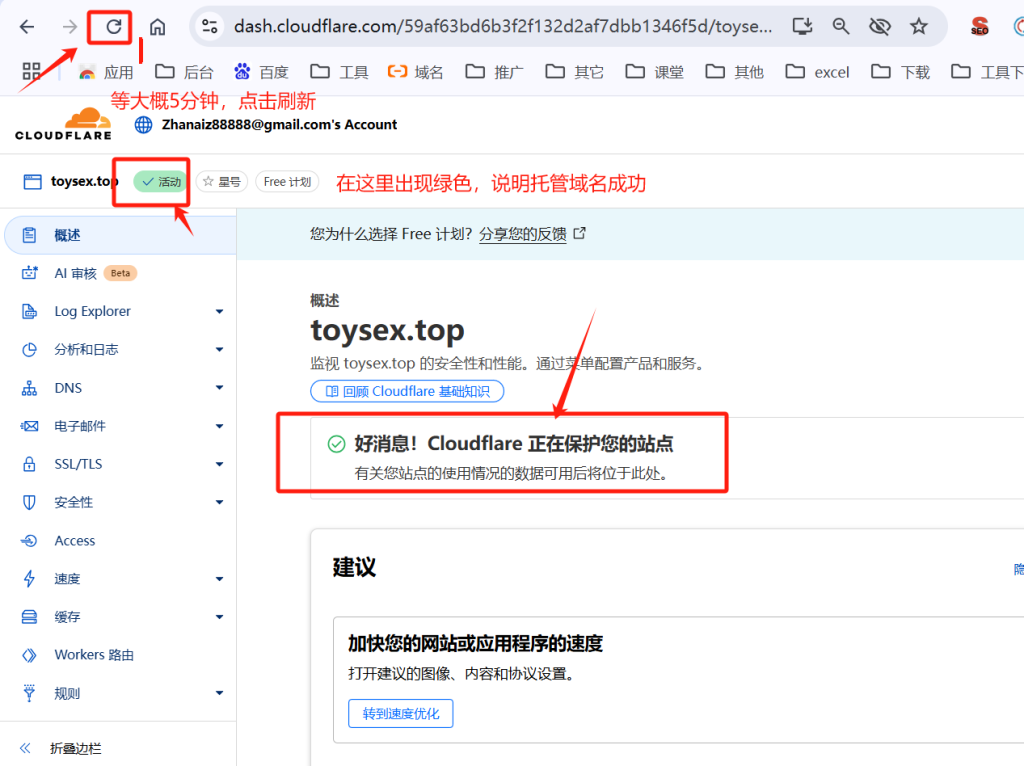Click the 安全性 shield icon
Screen dimensions: 1024x766
pos(29,502)
